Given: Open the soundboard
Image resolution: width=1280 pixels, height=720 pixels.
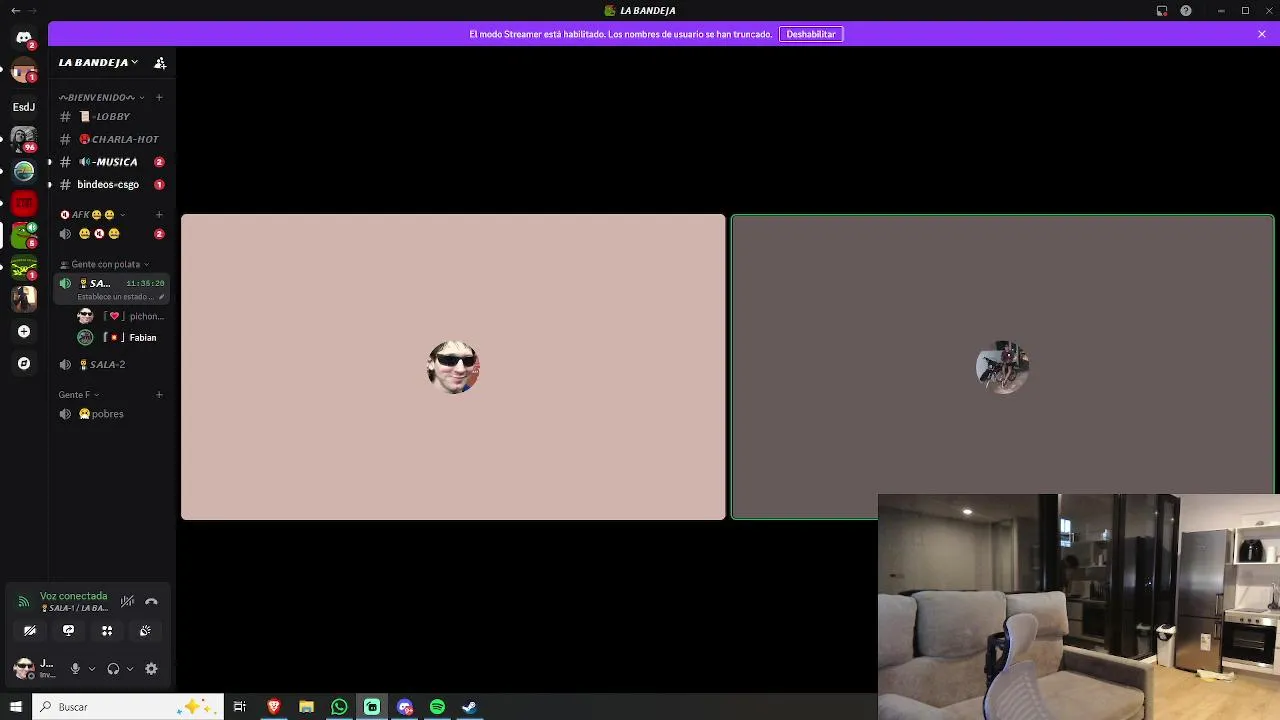Looking at the screenshot, I should click(x=145, y=631).
